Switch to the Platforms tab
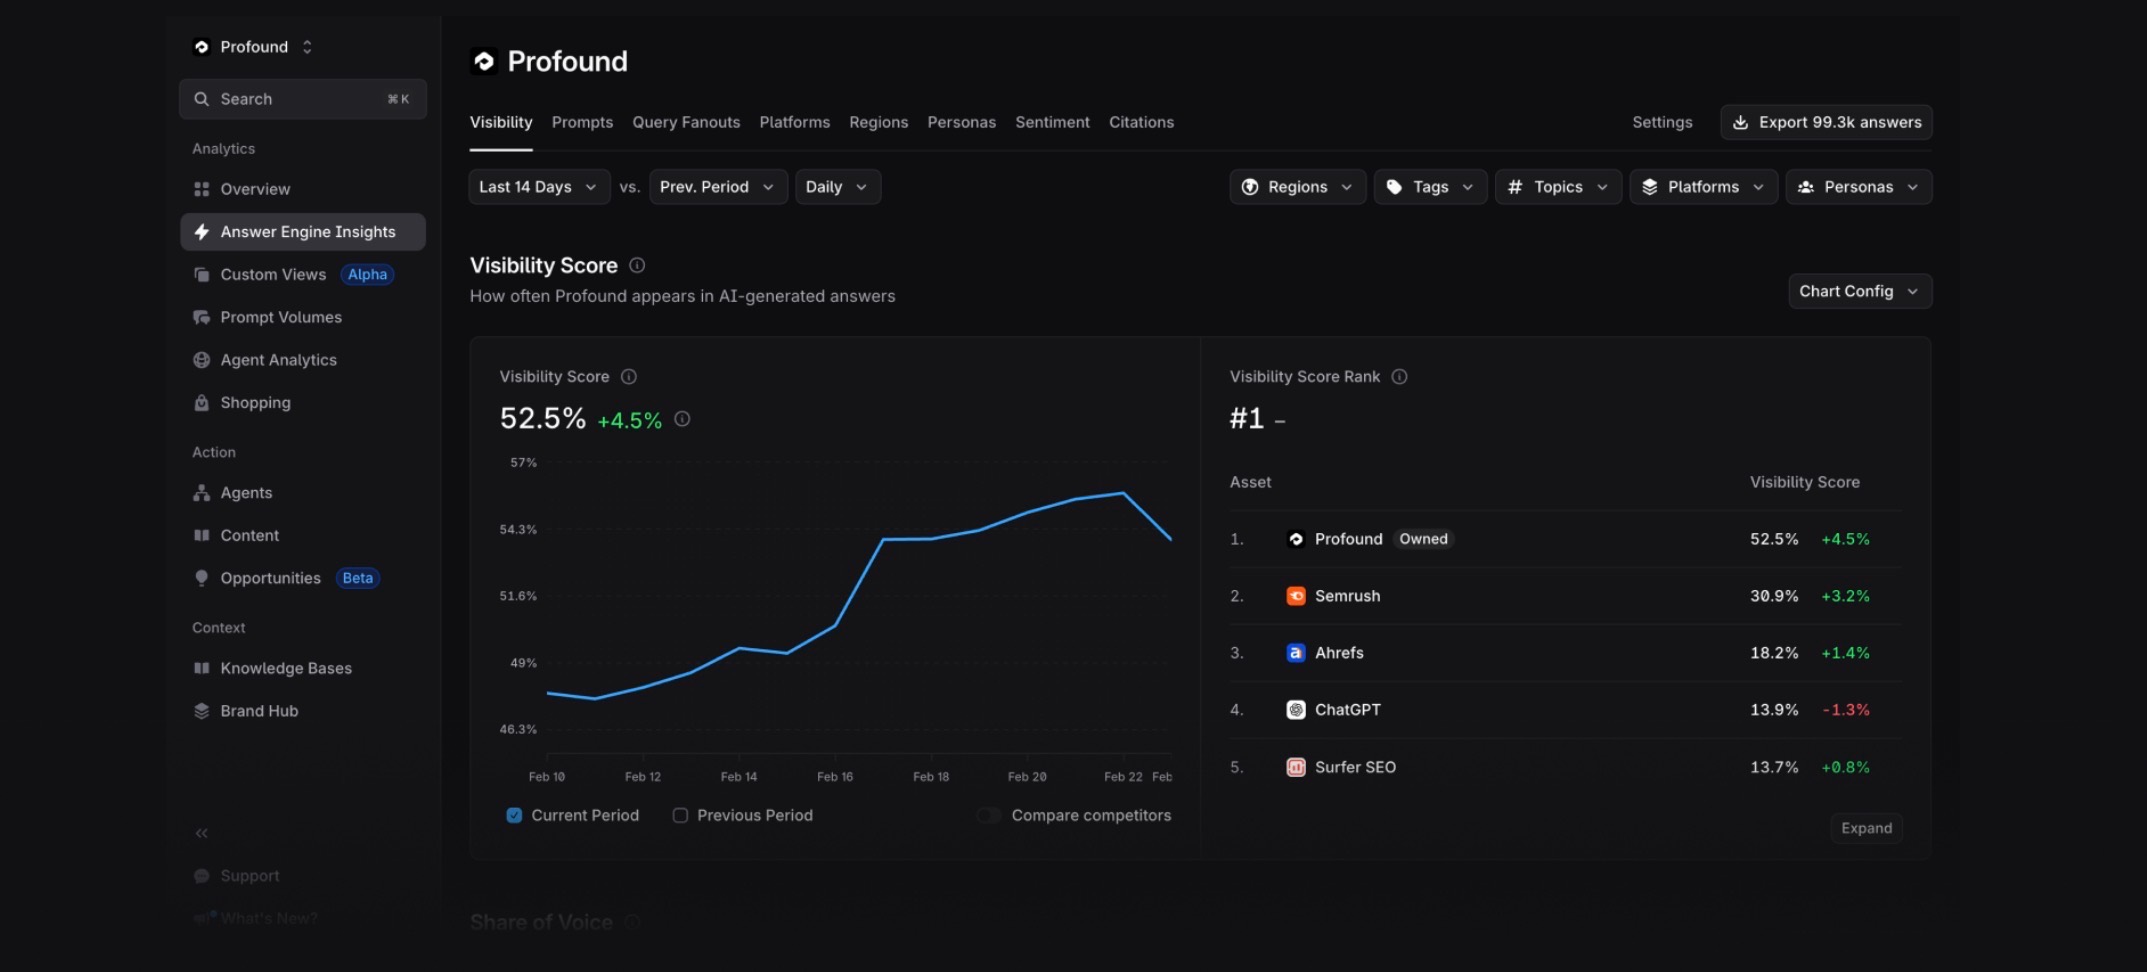The image size is (2147, 972). pos(794,122)
